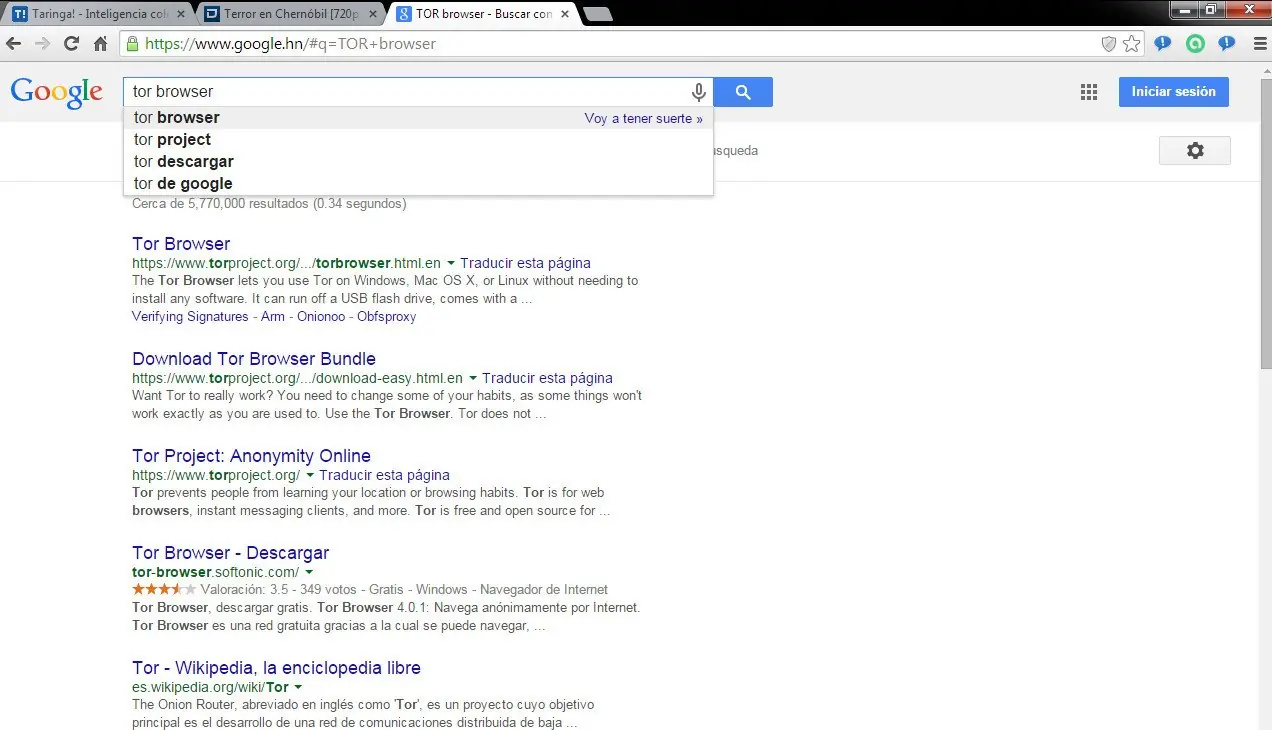Open the Onionoo sitelink

[x=321, y=317]
